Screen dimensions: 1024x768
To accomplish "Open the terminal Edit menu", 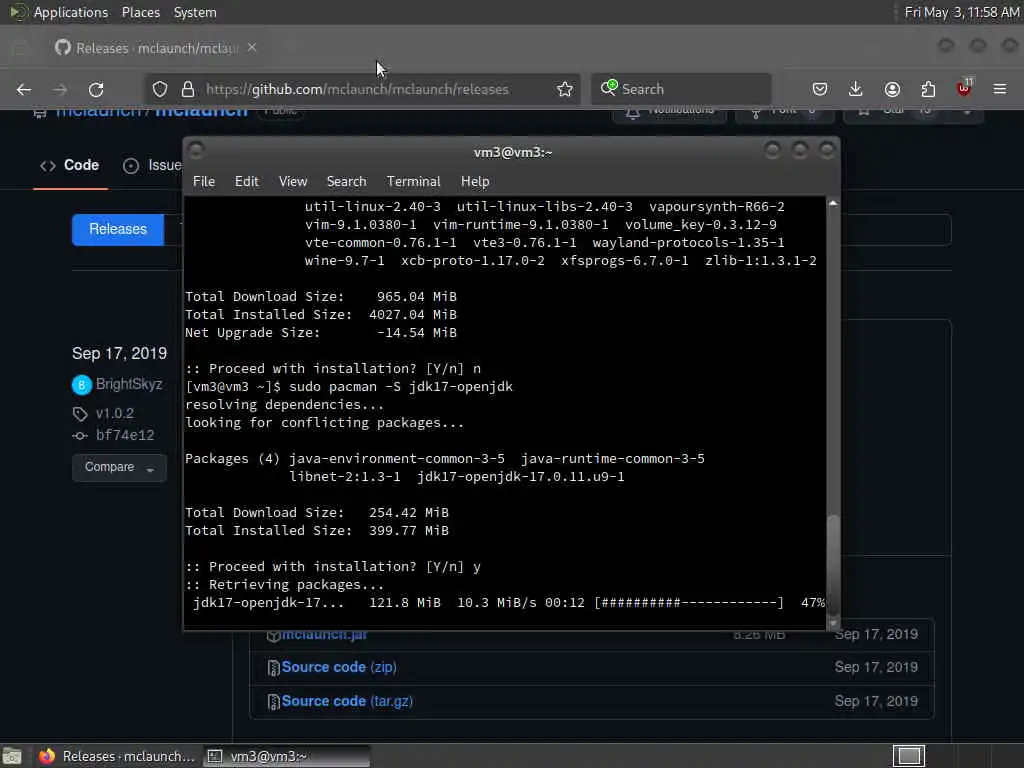I will click(x=246, y=182).
